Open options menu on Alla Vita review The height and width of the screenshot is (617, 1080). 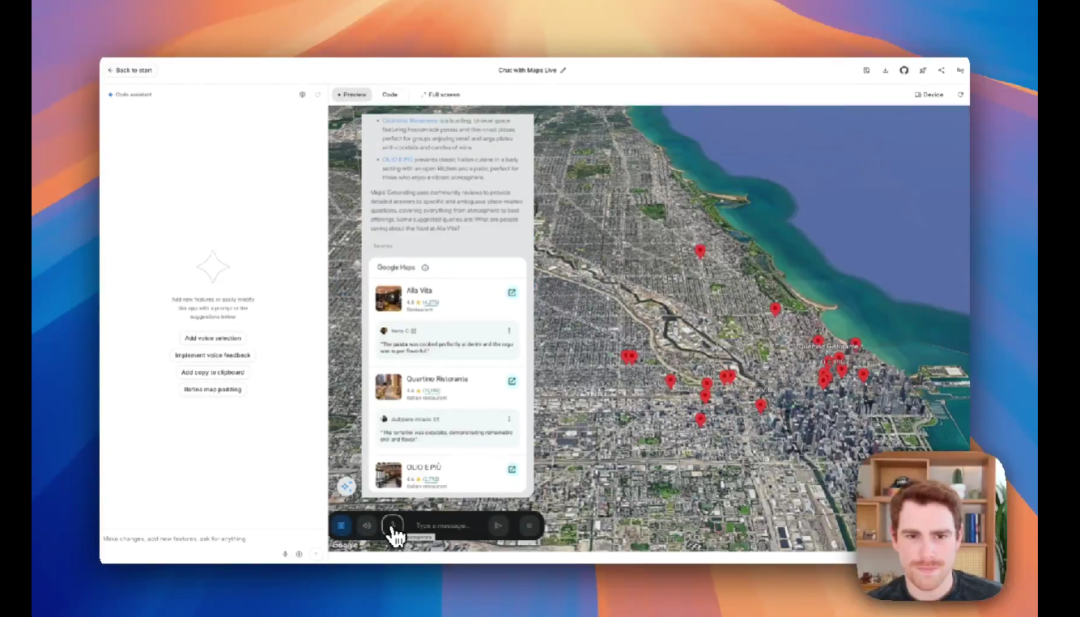point(509,331)
